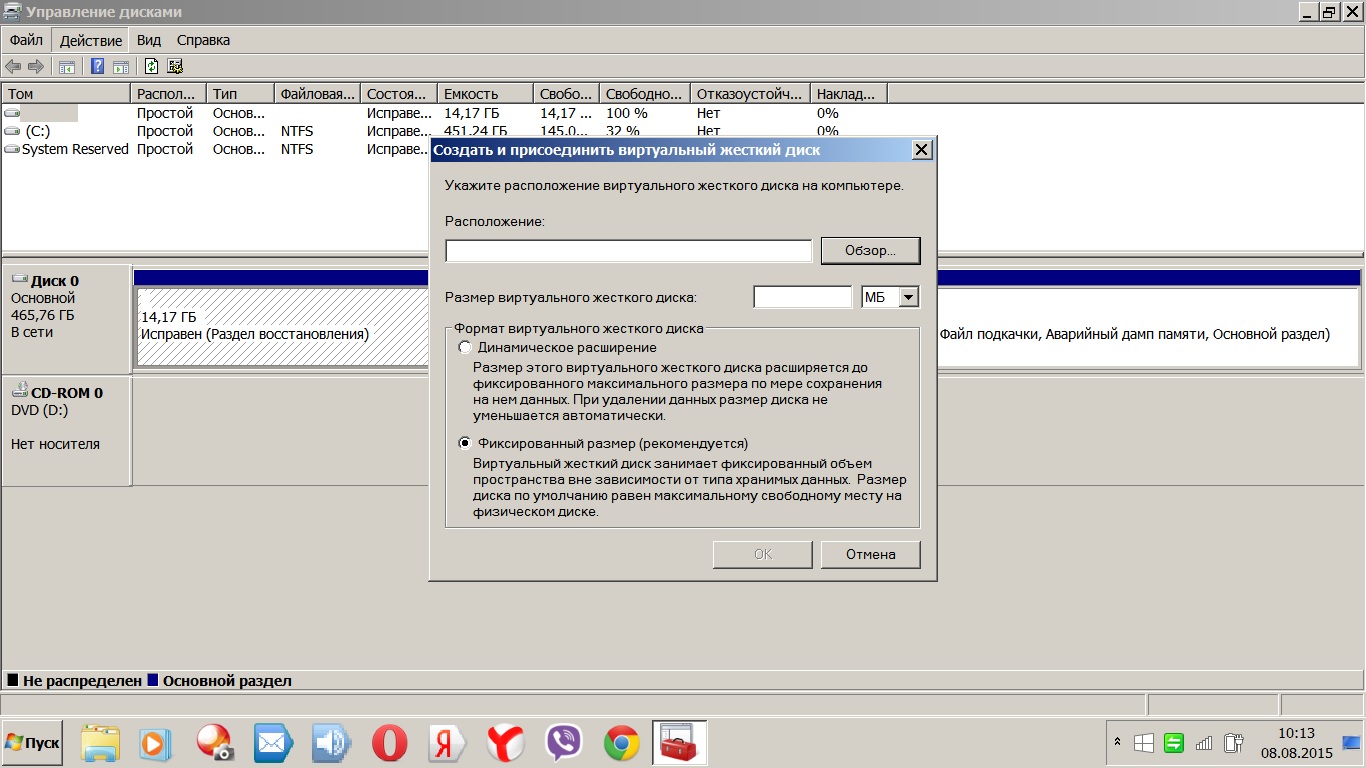Viewport: 1366px width, 768px height.
Task: Open the Справка menu
Action: 203,40
